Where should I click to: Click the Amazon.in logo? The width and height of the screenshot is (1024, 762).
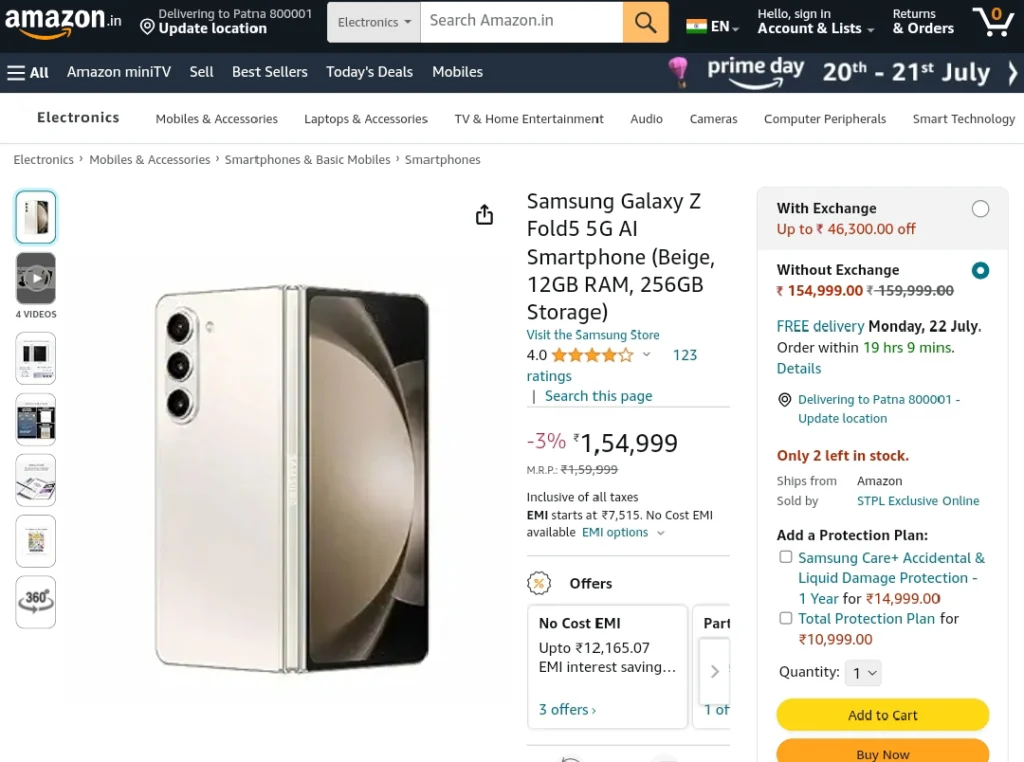click(x=63, y=22)
